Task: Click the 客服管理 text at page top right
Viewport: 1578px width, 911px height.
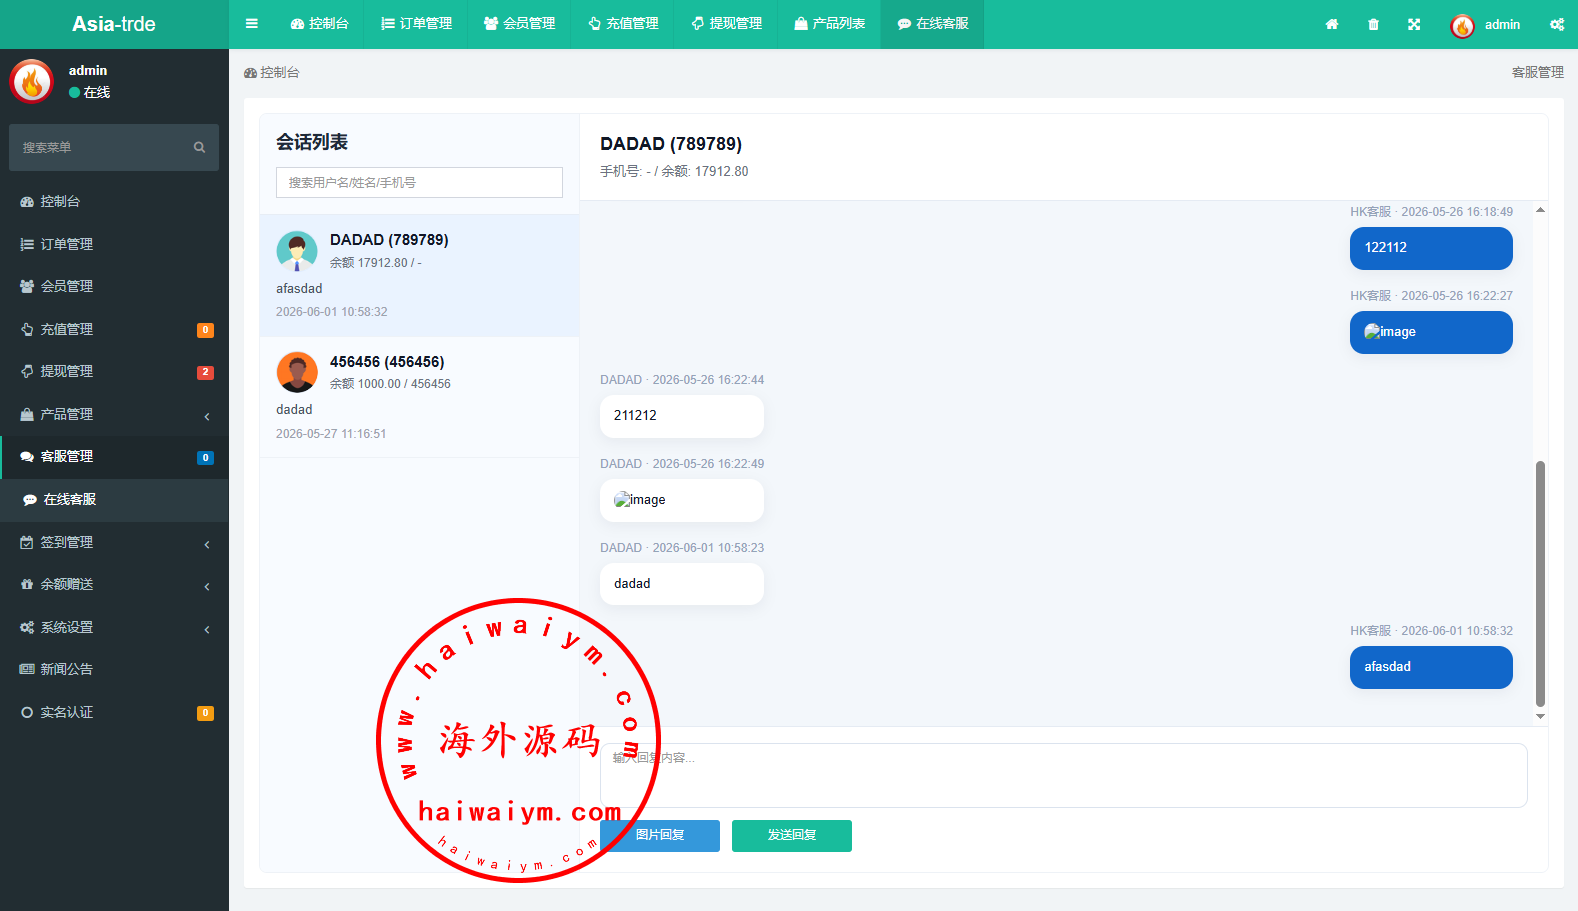Action: click(1538, 72)
